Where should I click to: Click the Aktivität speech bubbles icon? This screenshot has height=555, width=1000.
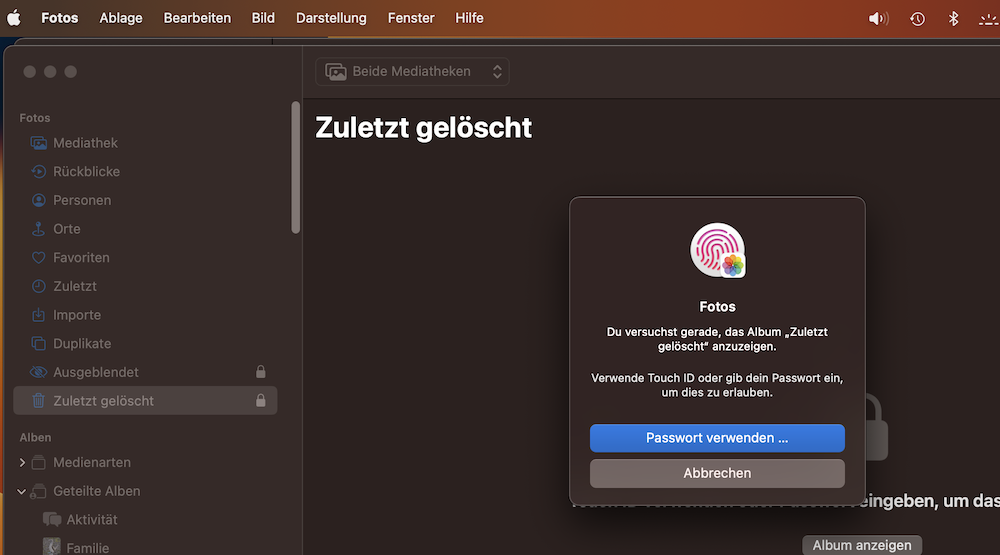tap(52, 519)
